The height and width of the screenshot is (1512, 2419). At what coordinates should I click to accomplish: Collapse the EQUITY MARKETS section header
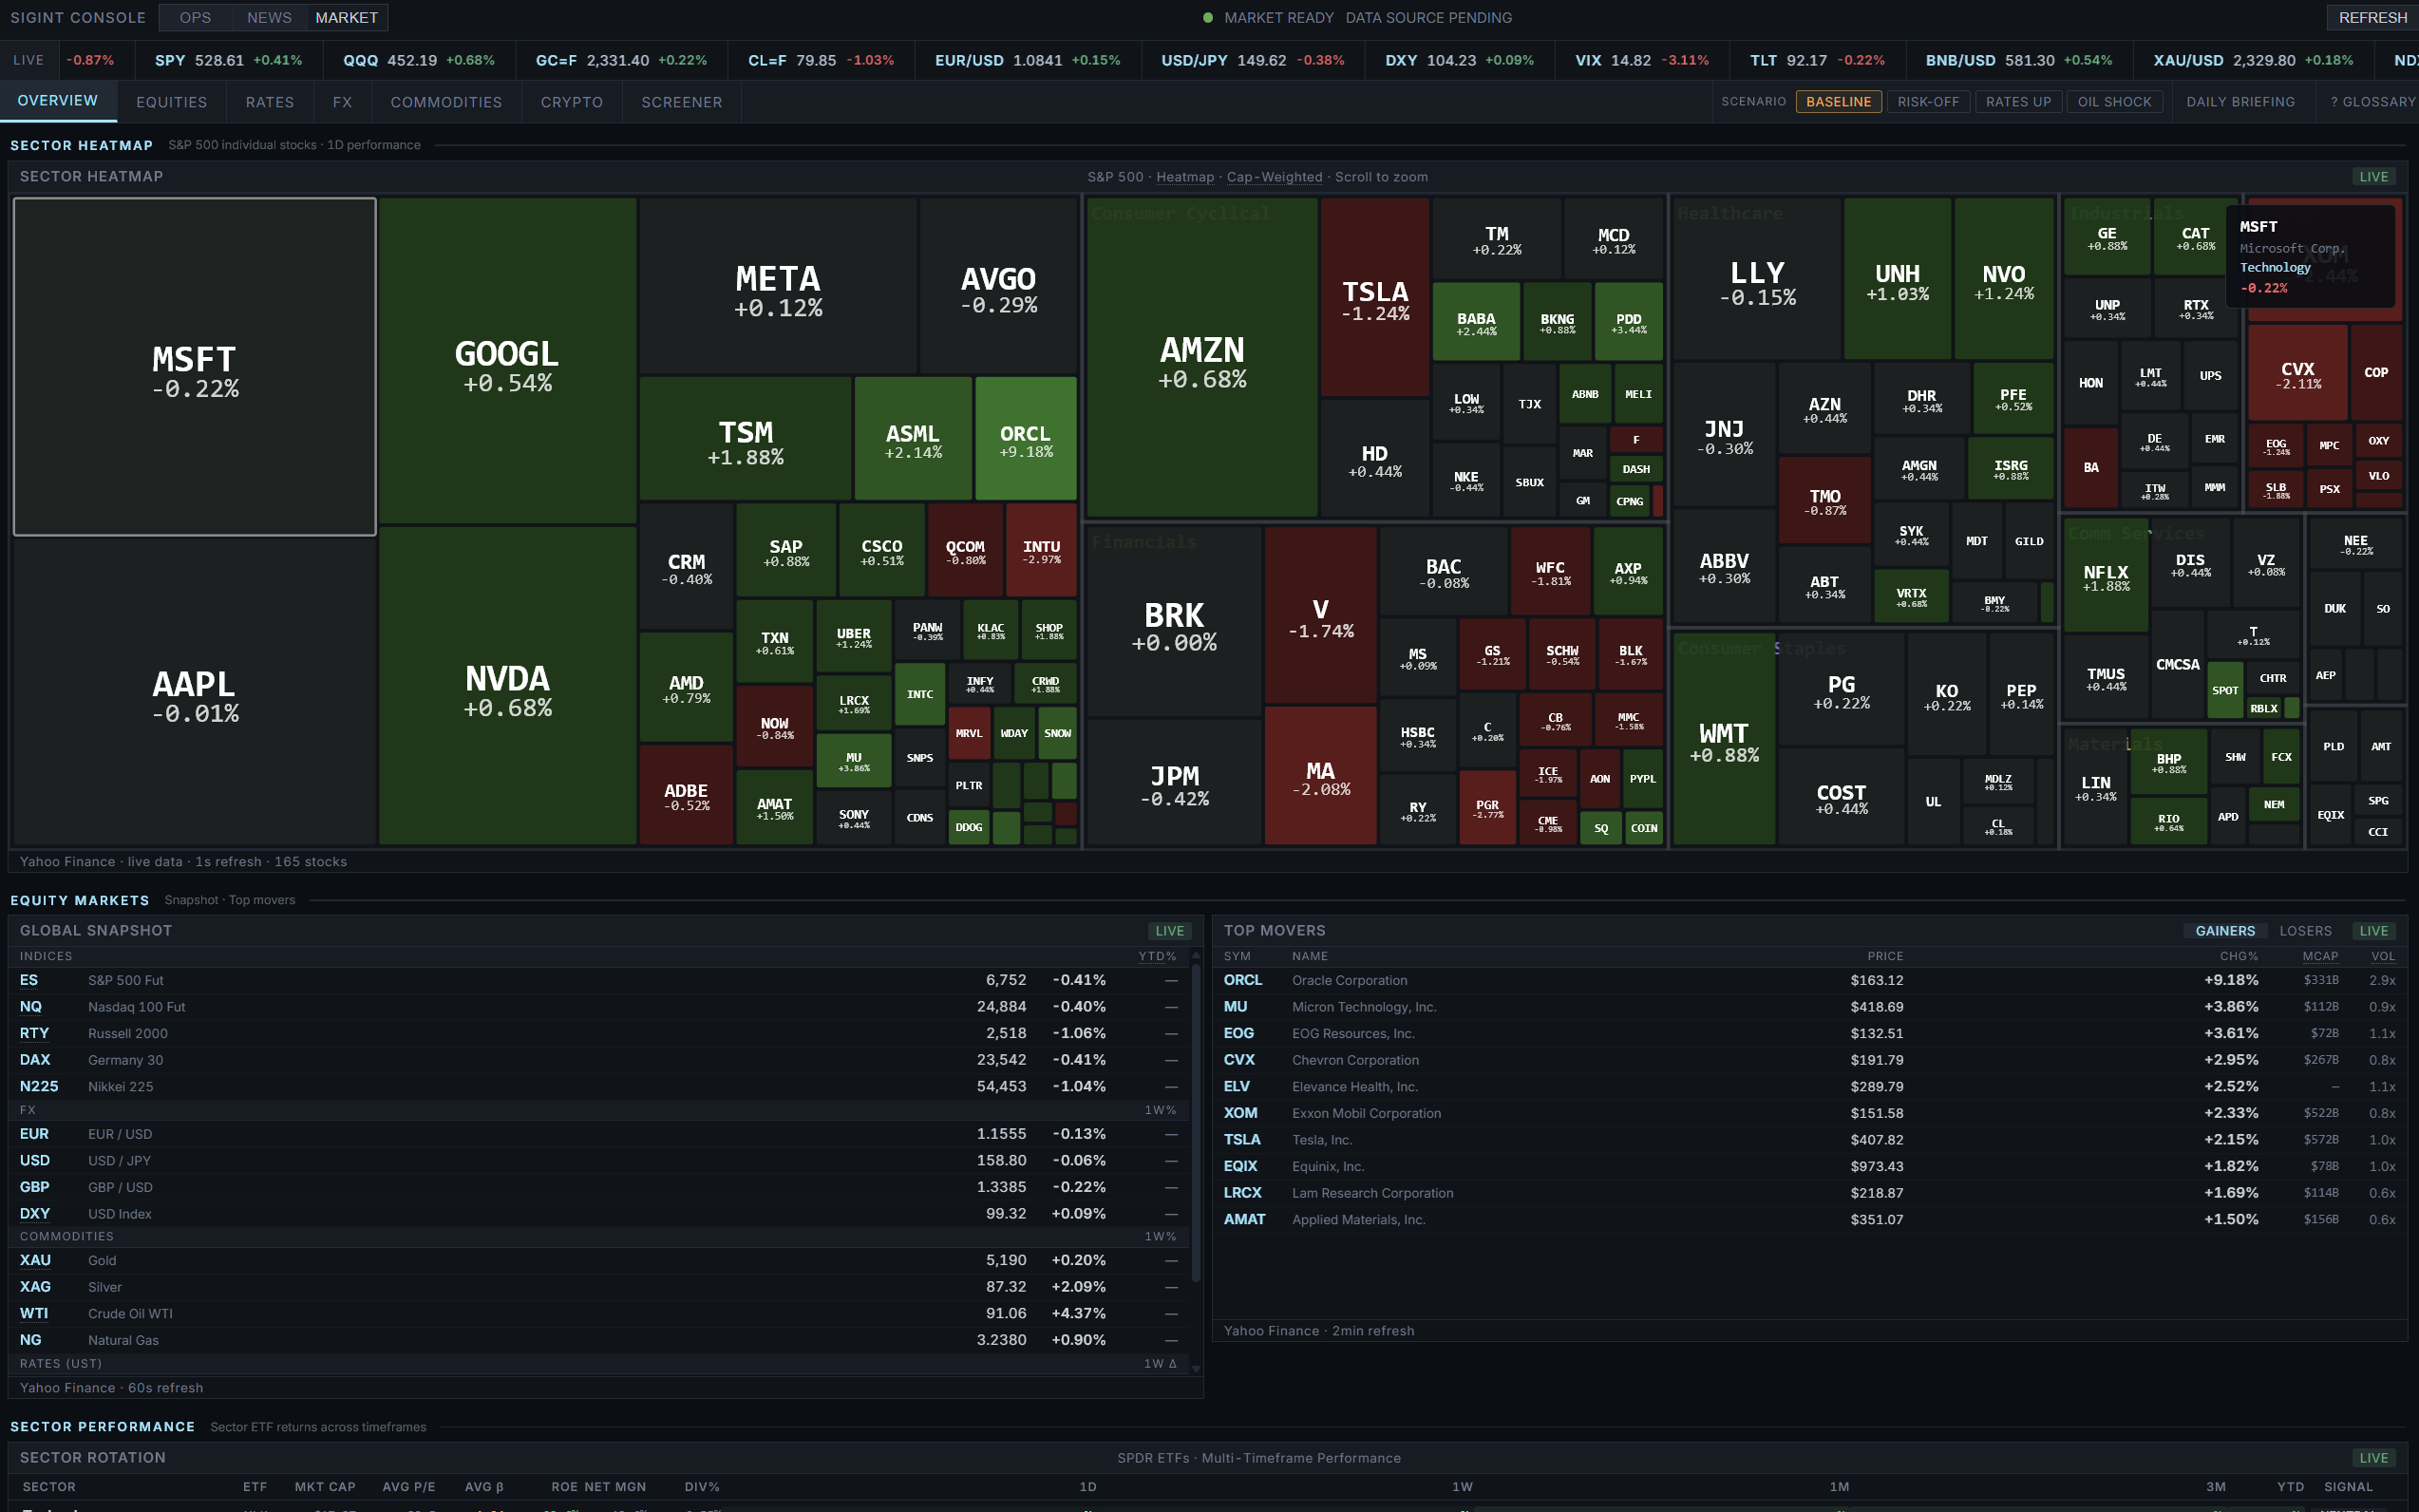(80, 900)
